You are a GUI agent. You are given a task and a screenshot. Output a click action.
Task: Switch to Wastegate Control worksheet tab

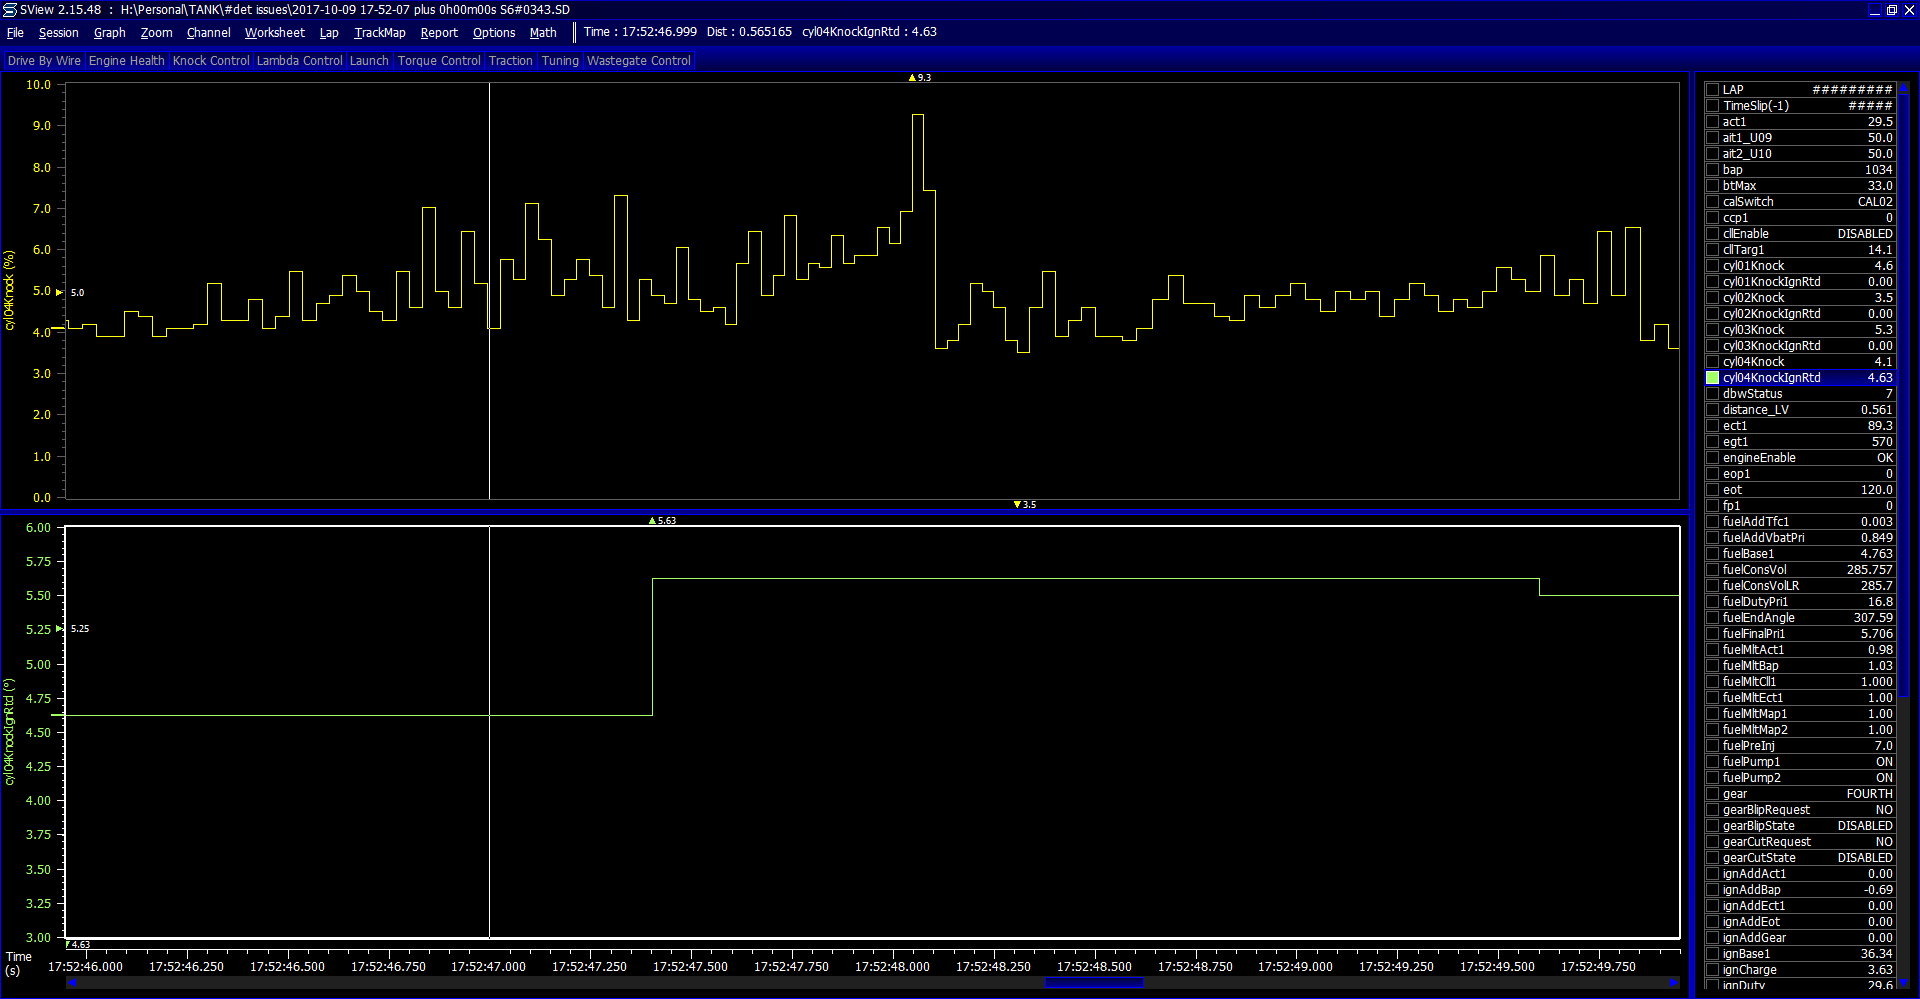(639, 61)
